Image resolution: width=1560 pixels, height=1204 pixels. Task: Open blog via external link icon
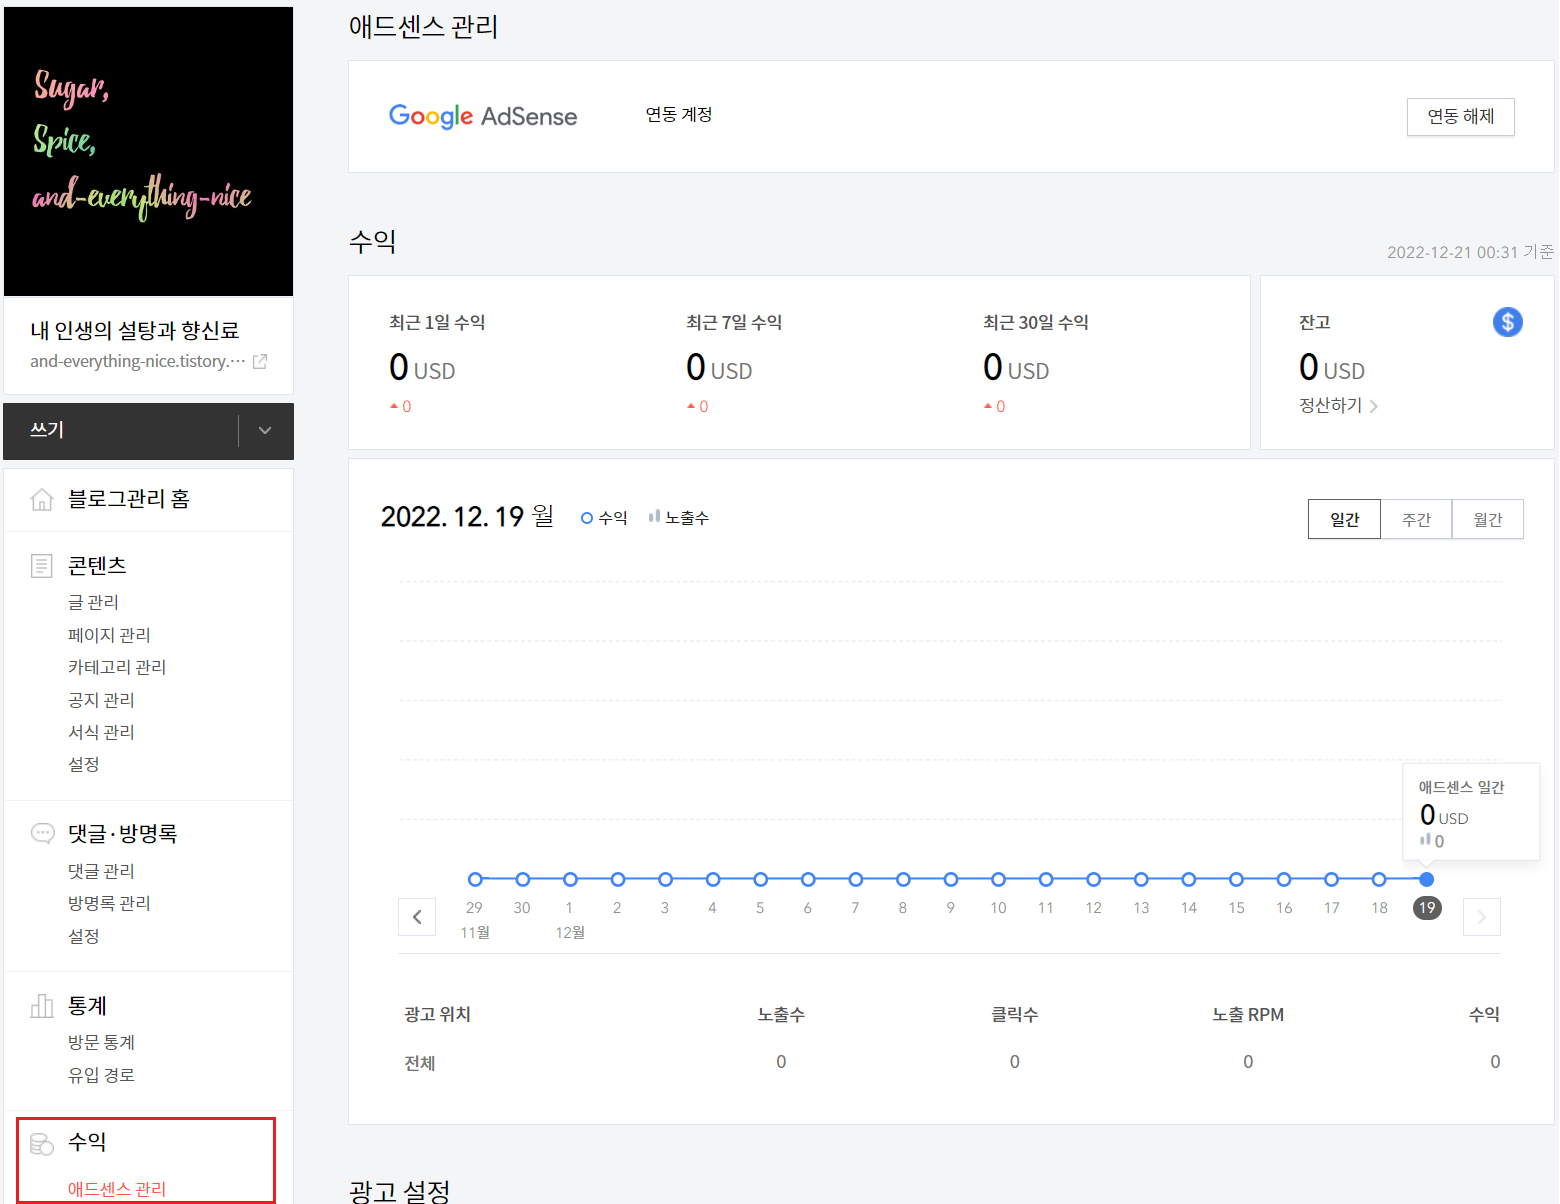[260, 361]
